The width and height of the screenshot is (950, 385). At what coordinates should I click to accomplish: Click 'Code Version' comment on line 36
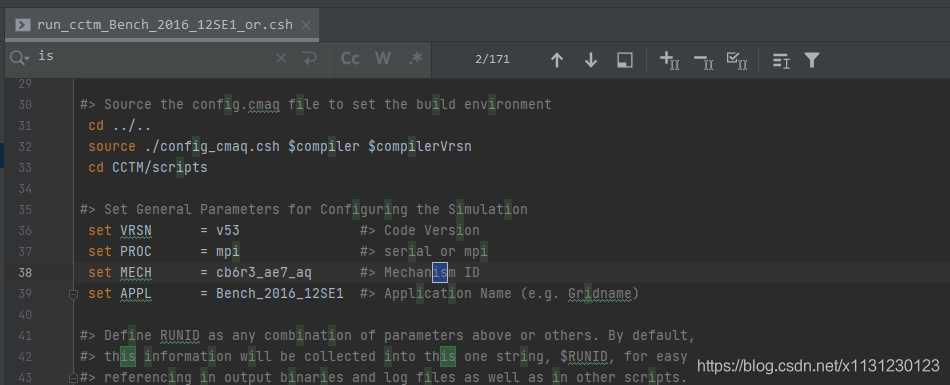tap(431, 230)
